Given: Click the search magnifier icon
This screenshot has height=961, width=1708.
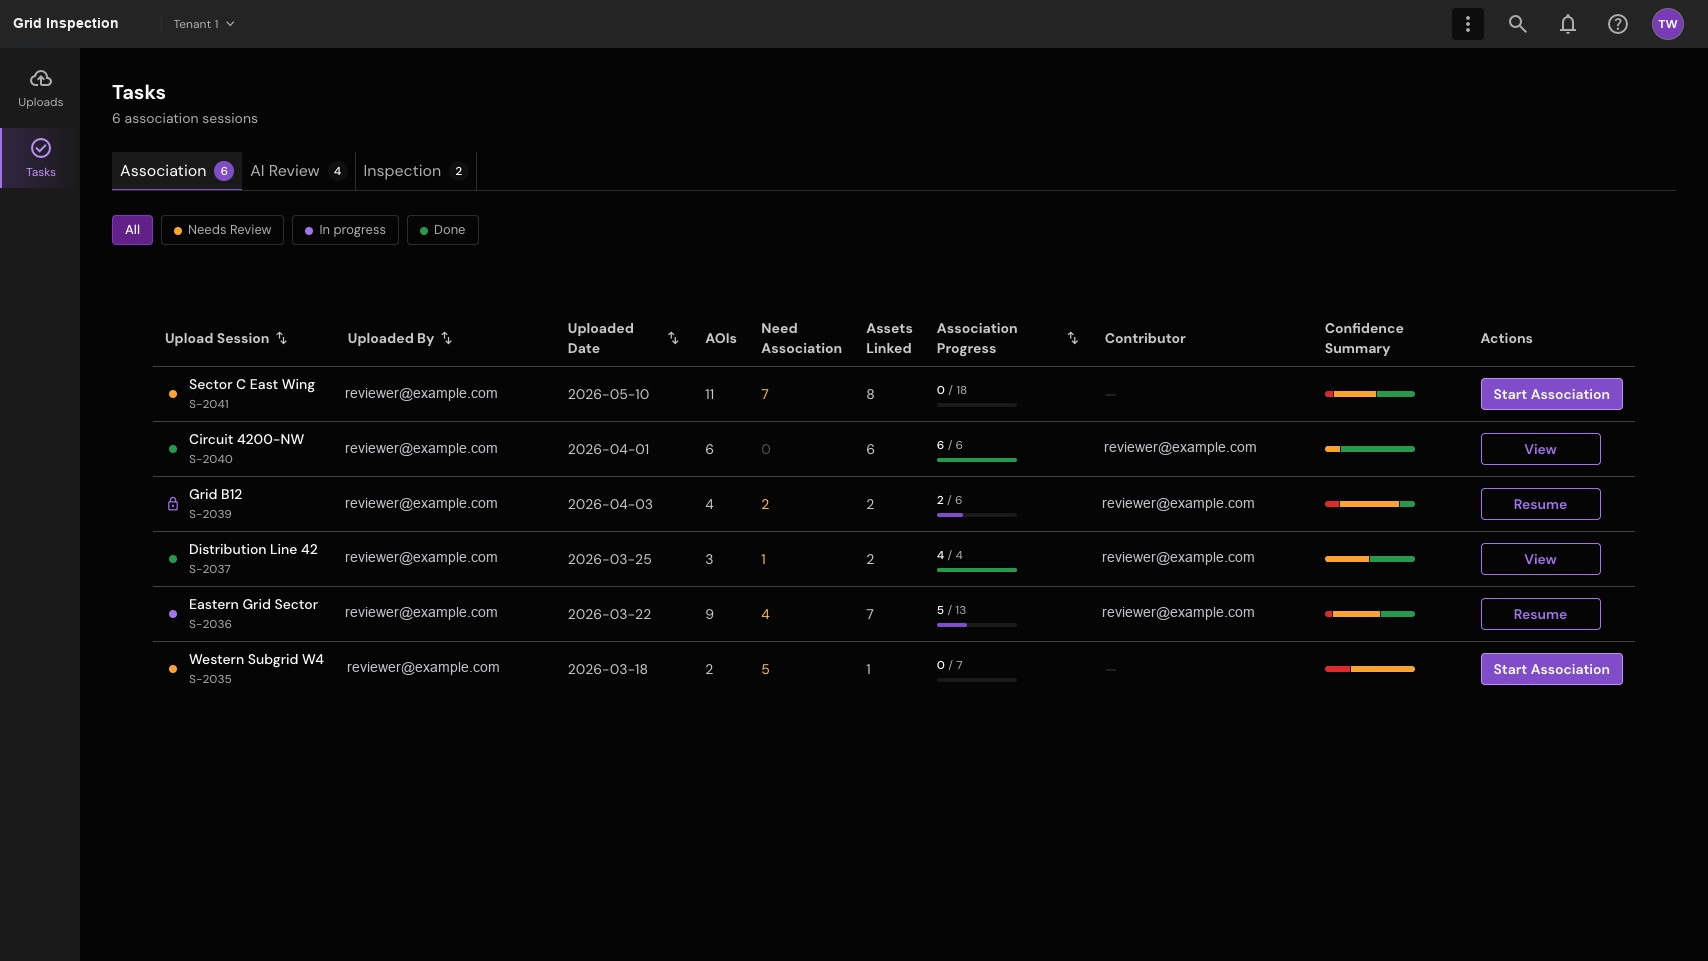Looking at the screenshot, I should click(x=1518, y=24).
